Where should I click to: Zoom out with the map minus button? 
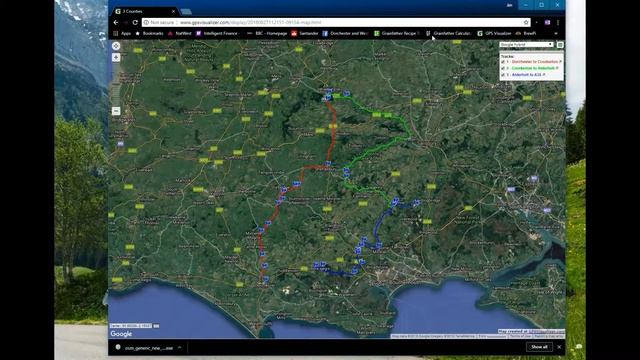tap(116, 111)
